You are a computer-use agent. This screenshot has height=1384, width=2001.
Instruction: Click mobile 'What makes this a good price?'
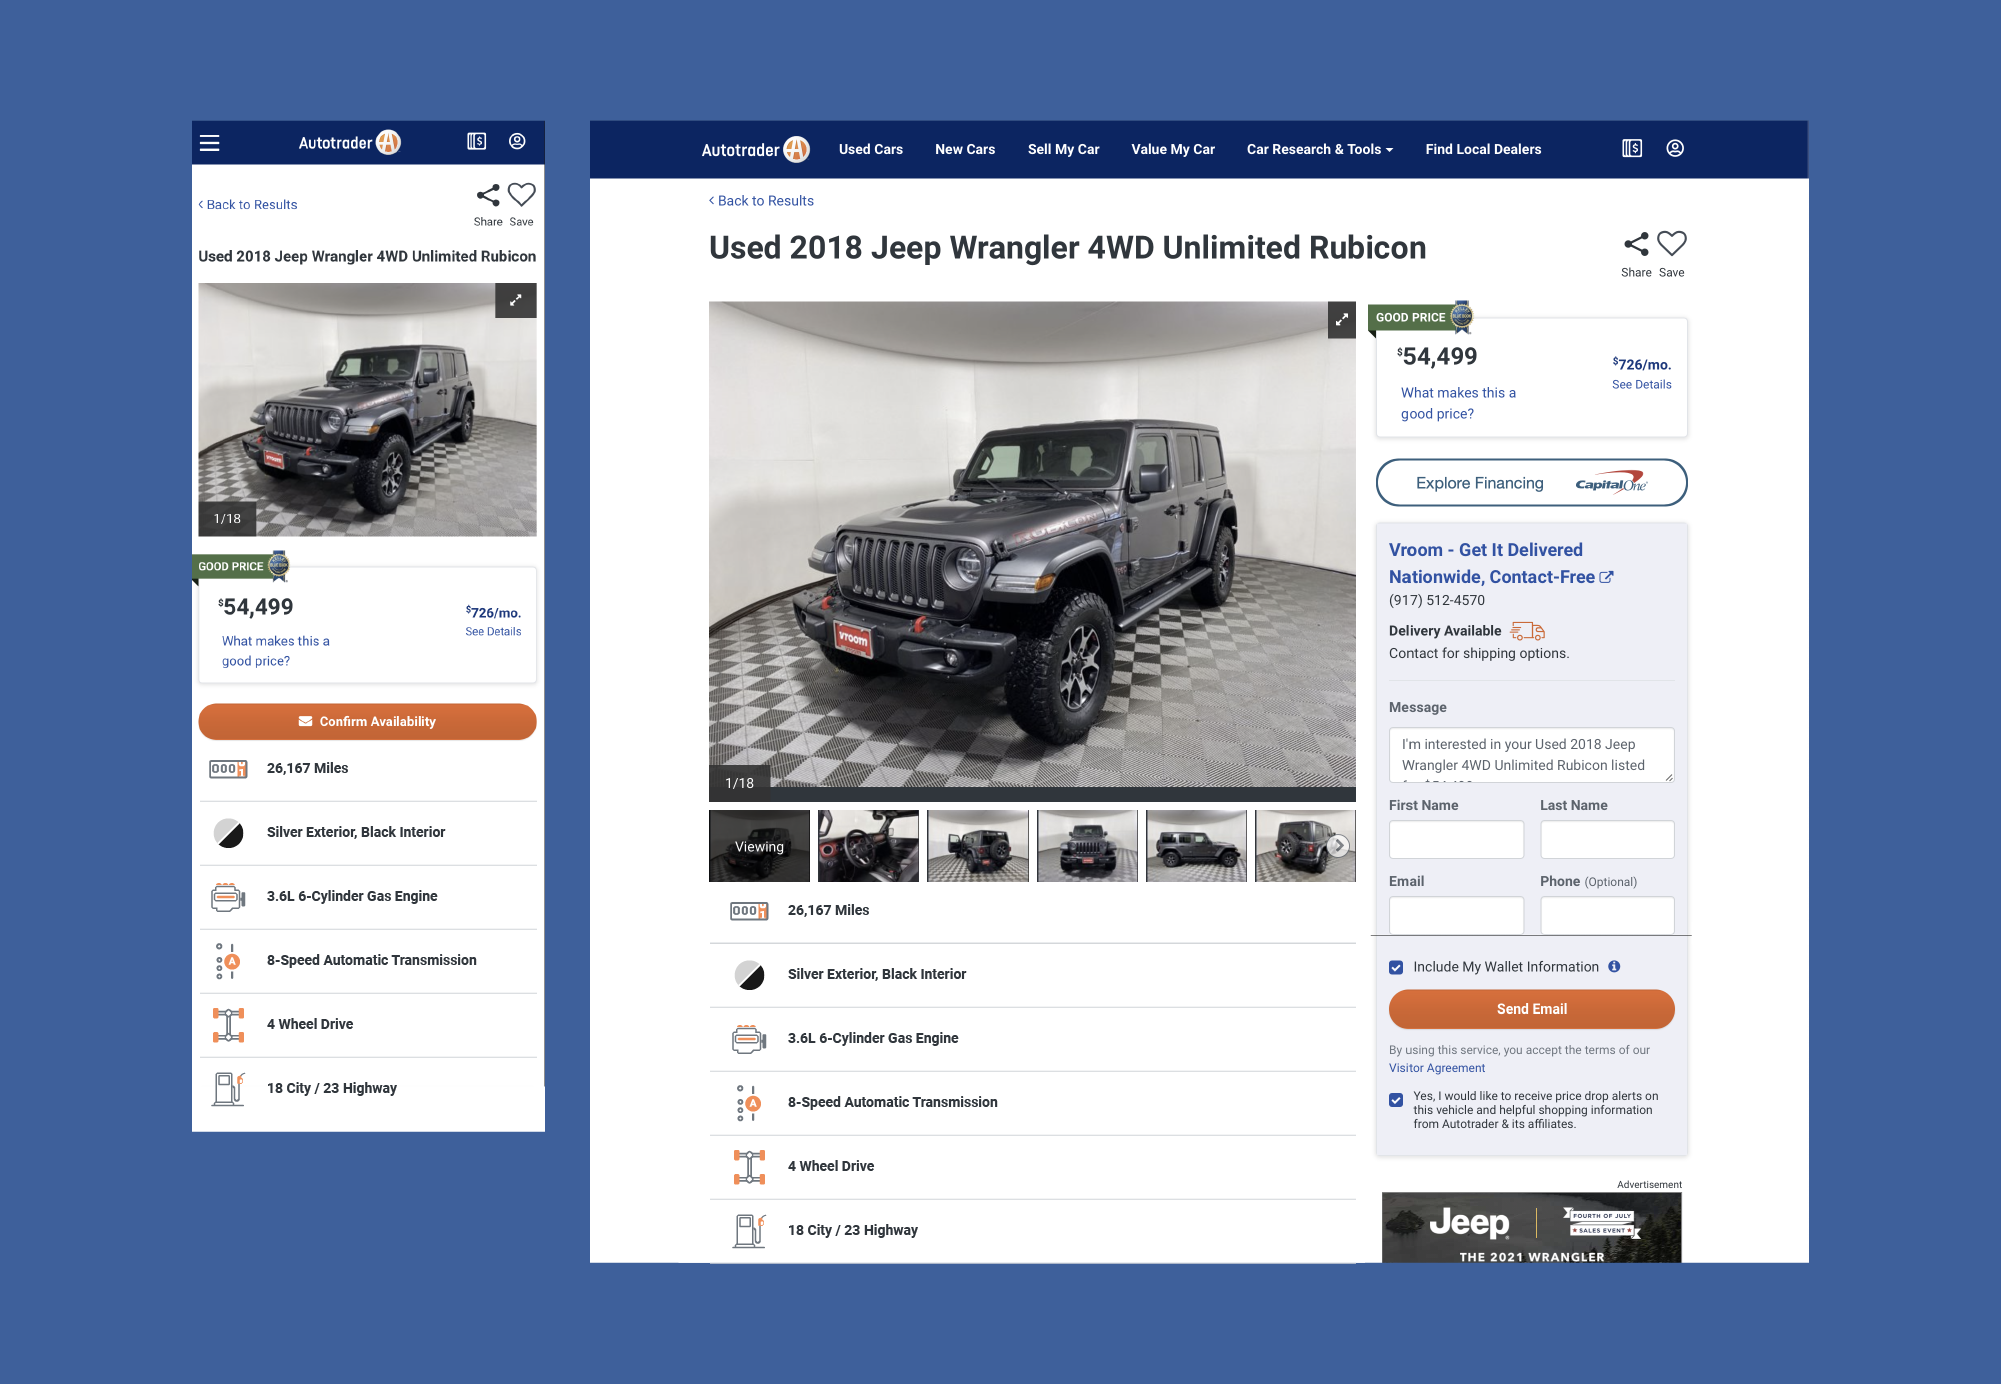[x=275, y=651]
